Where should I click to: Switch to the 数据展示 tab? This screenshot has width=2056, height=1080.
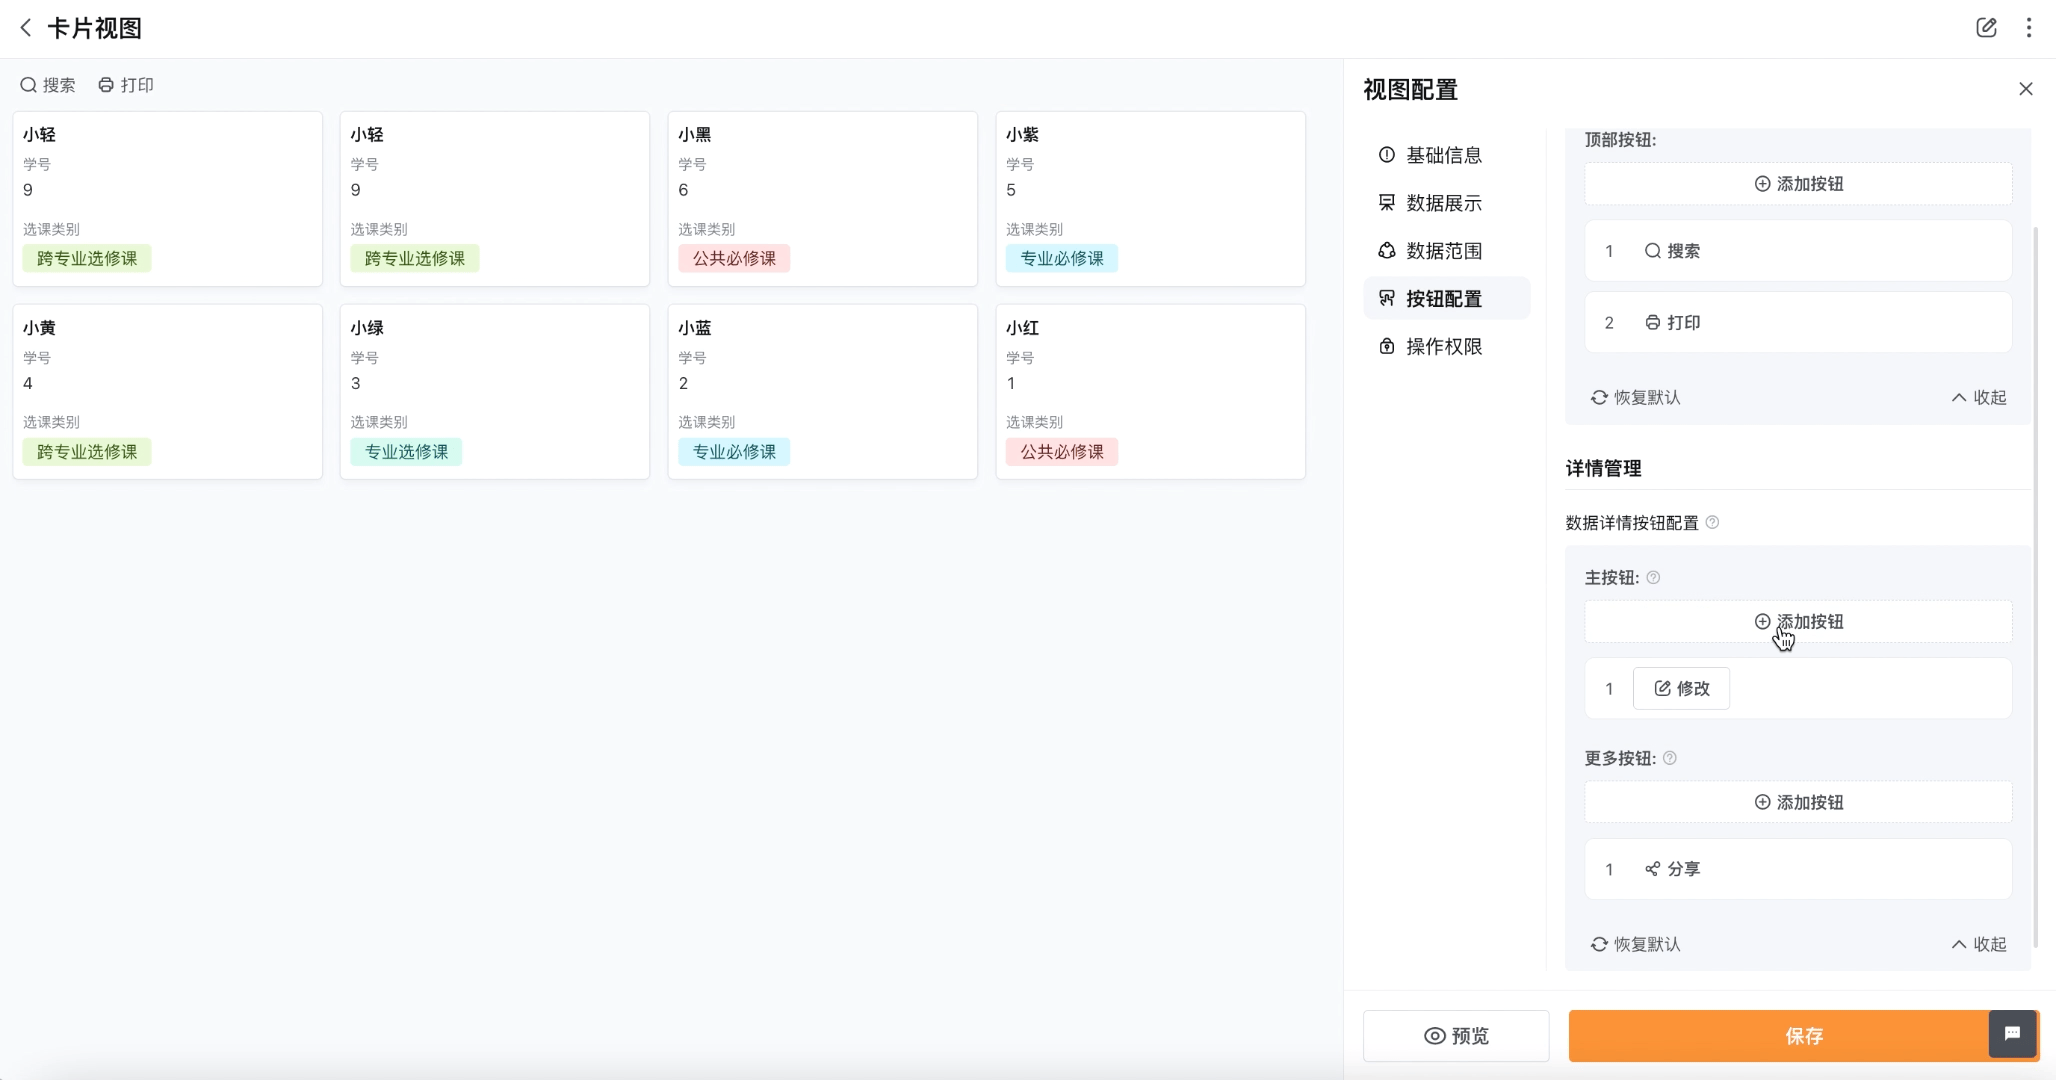pos(1446,203)
